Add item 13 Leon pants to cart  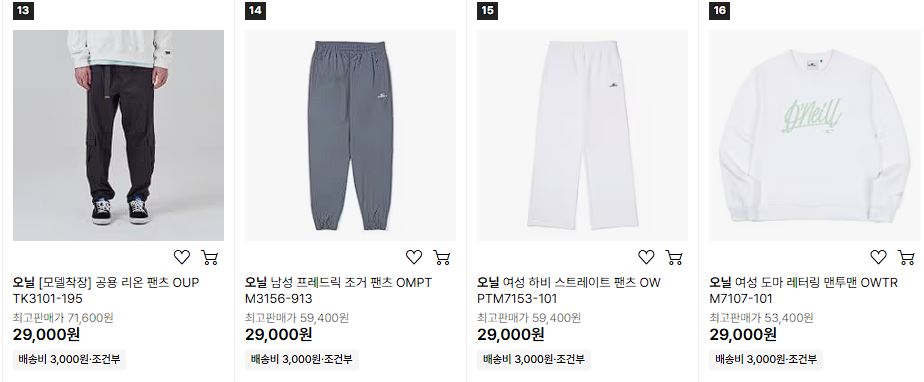210,257
